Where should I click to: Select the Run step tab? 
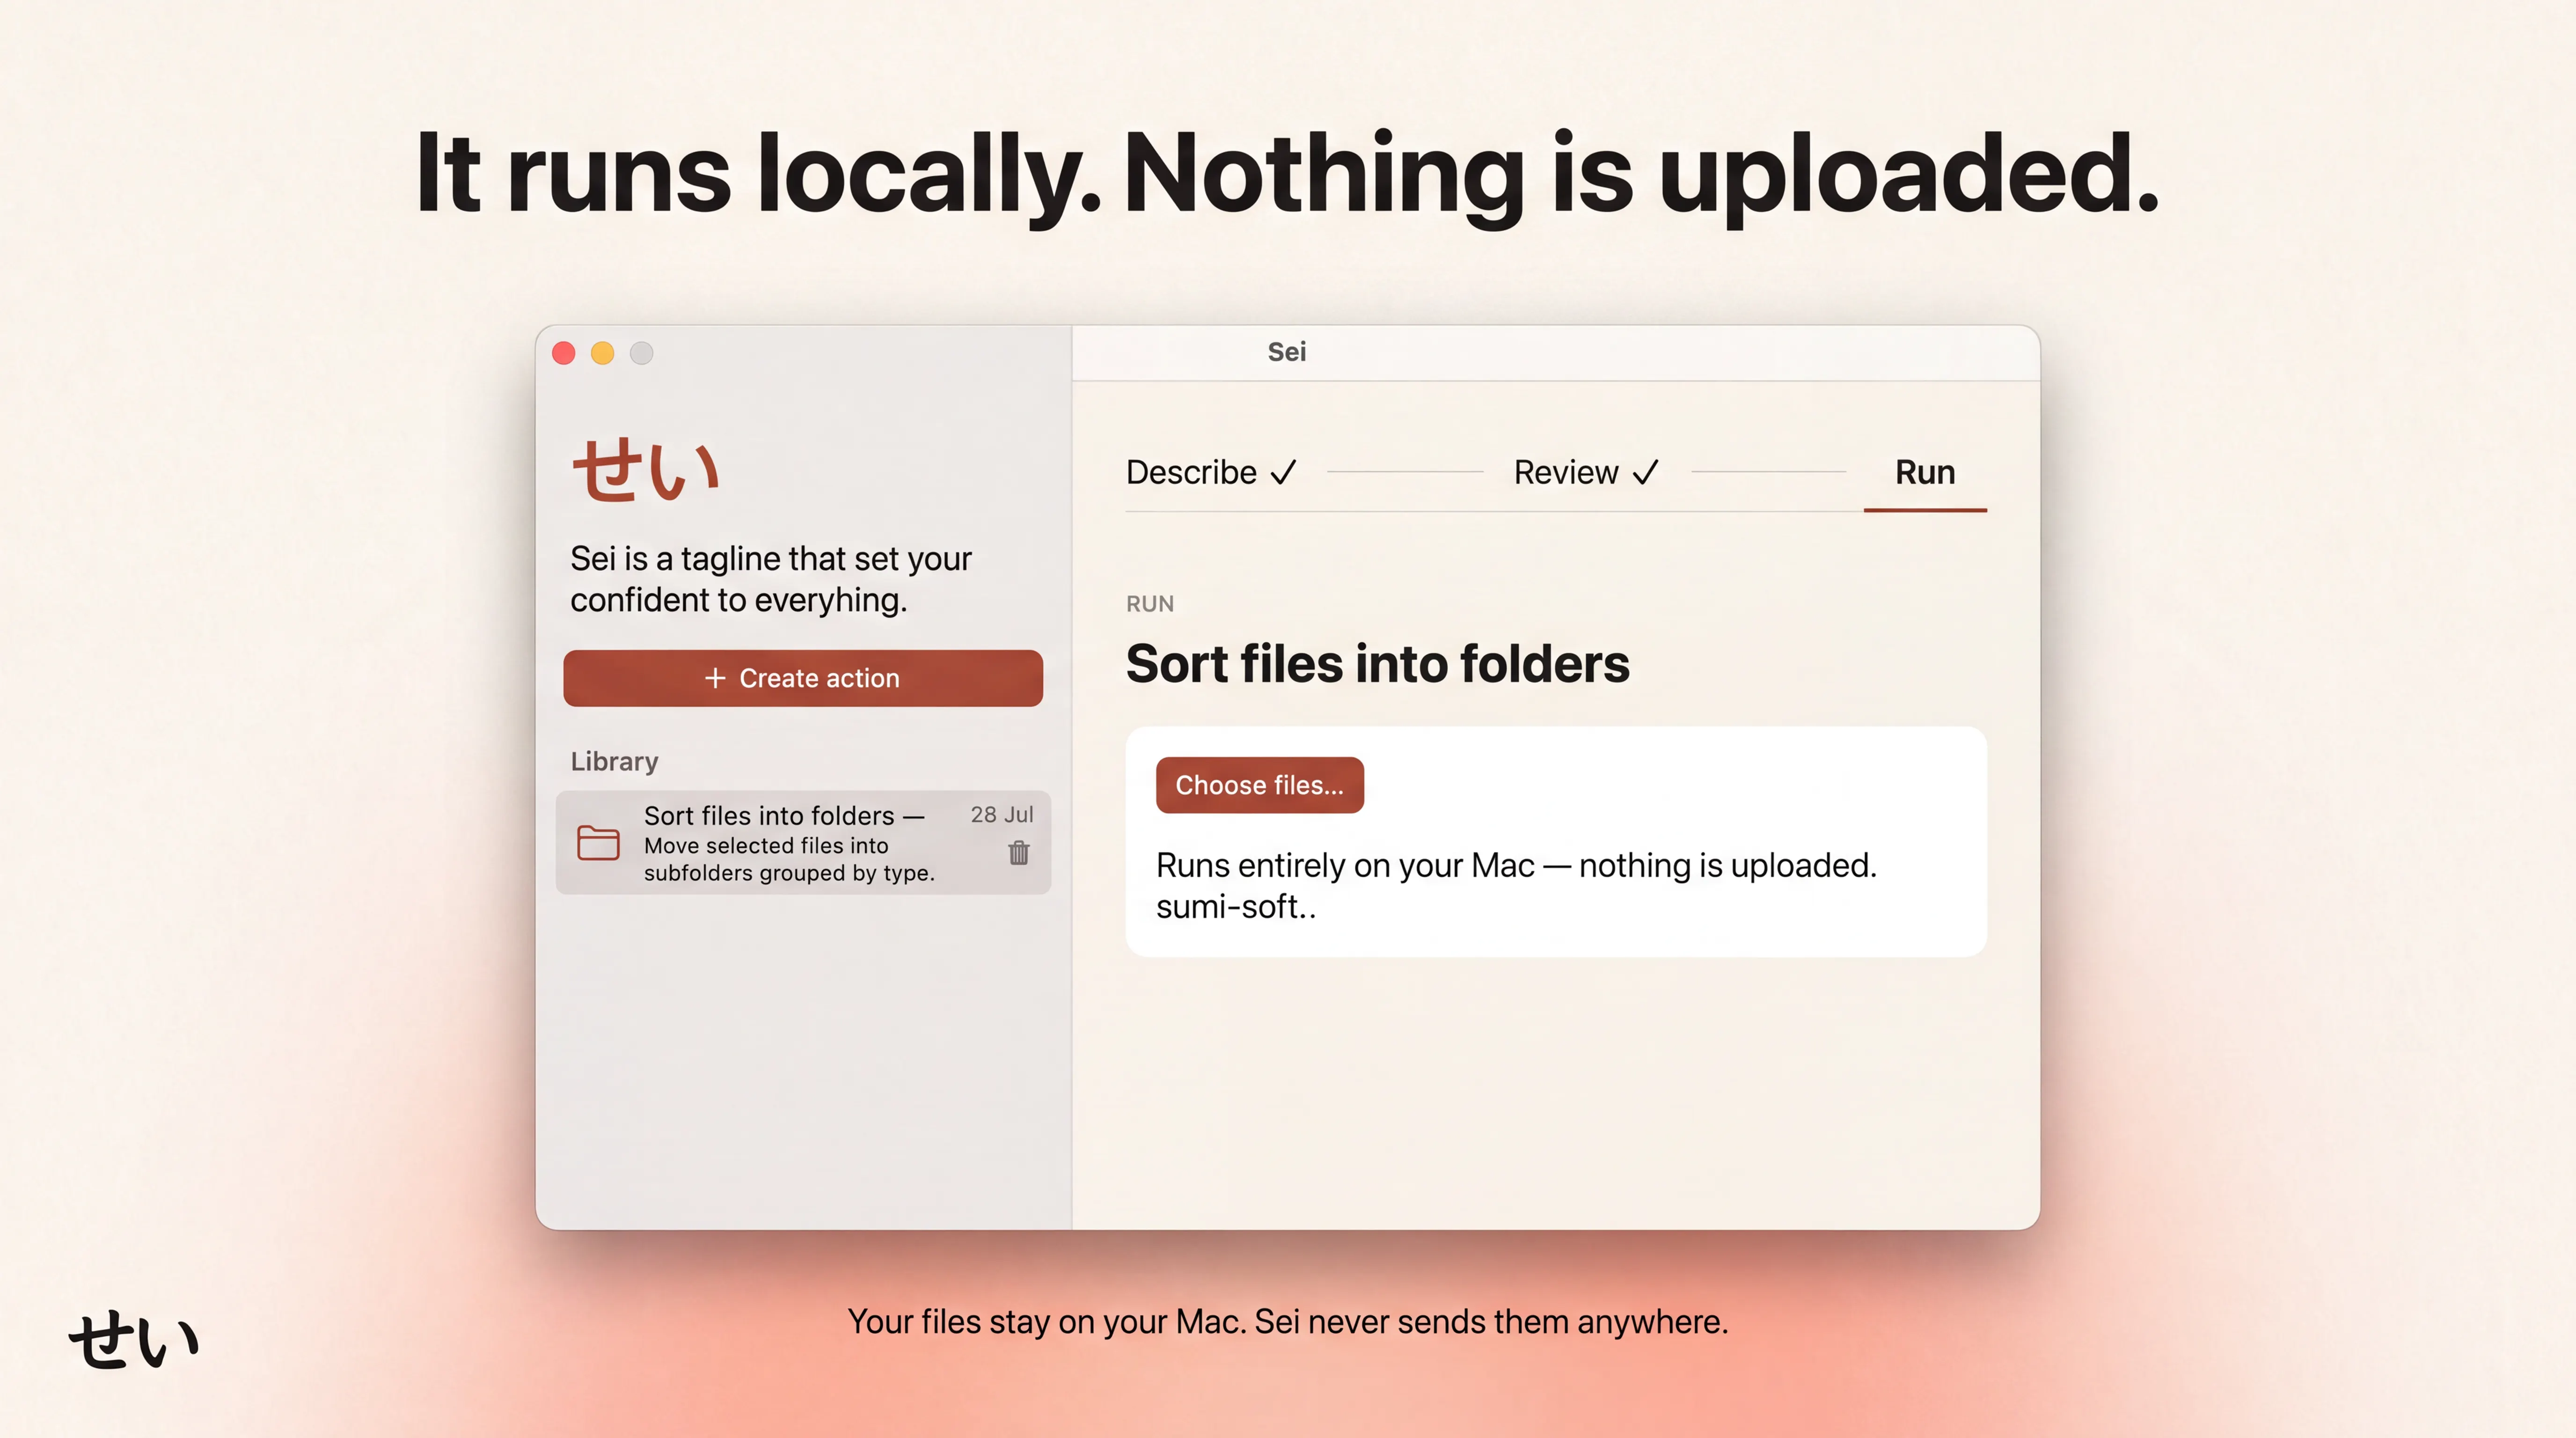click(1925, 473)
